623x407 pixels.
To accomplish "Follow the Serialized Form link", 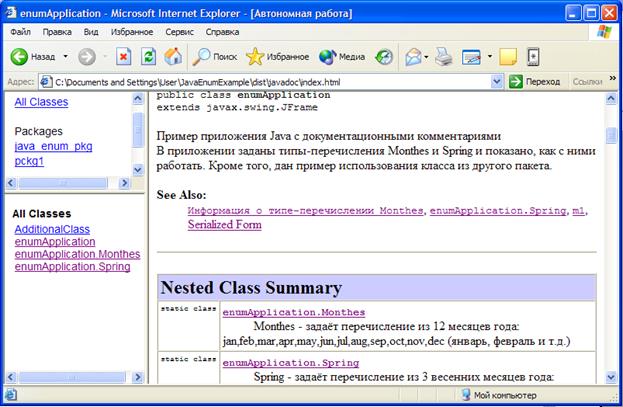I will pyautogui.click(x=224, y=225).
